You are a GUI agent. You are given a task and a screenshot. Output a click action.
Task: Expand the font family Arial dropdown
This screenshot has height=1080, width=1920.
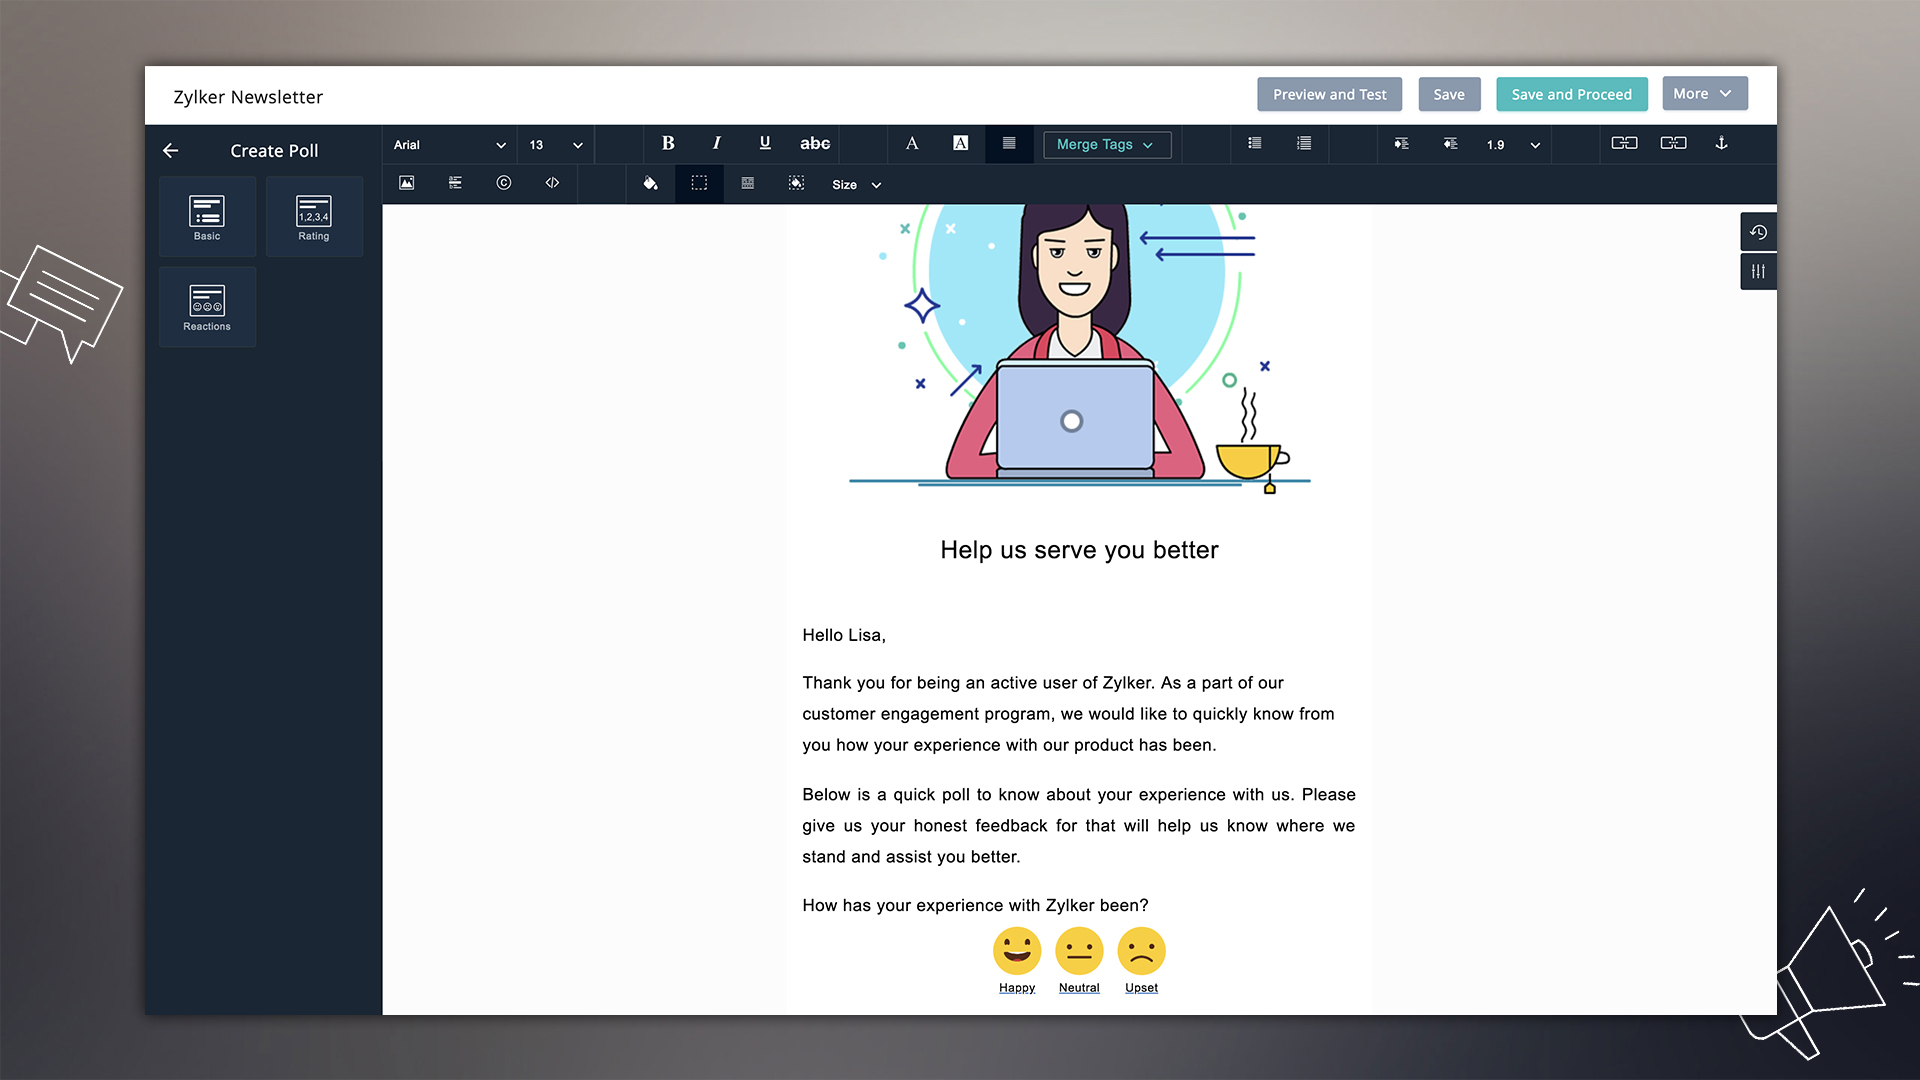(x=500, y=144)
